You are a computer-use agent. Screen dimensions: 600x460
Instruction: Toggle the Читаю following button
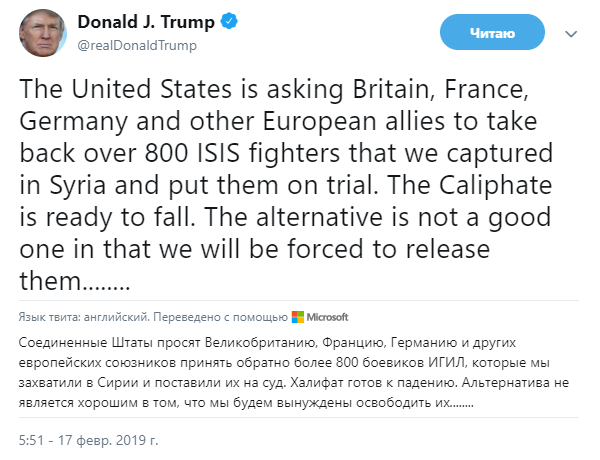tap(491, 34)
